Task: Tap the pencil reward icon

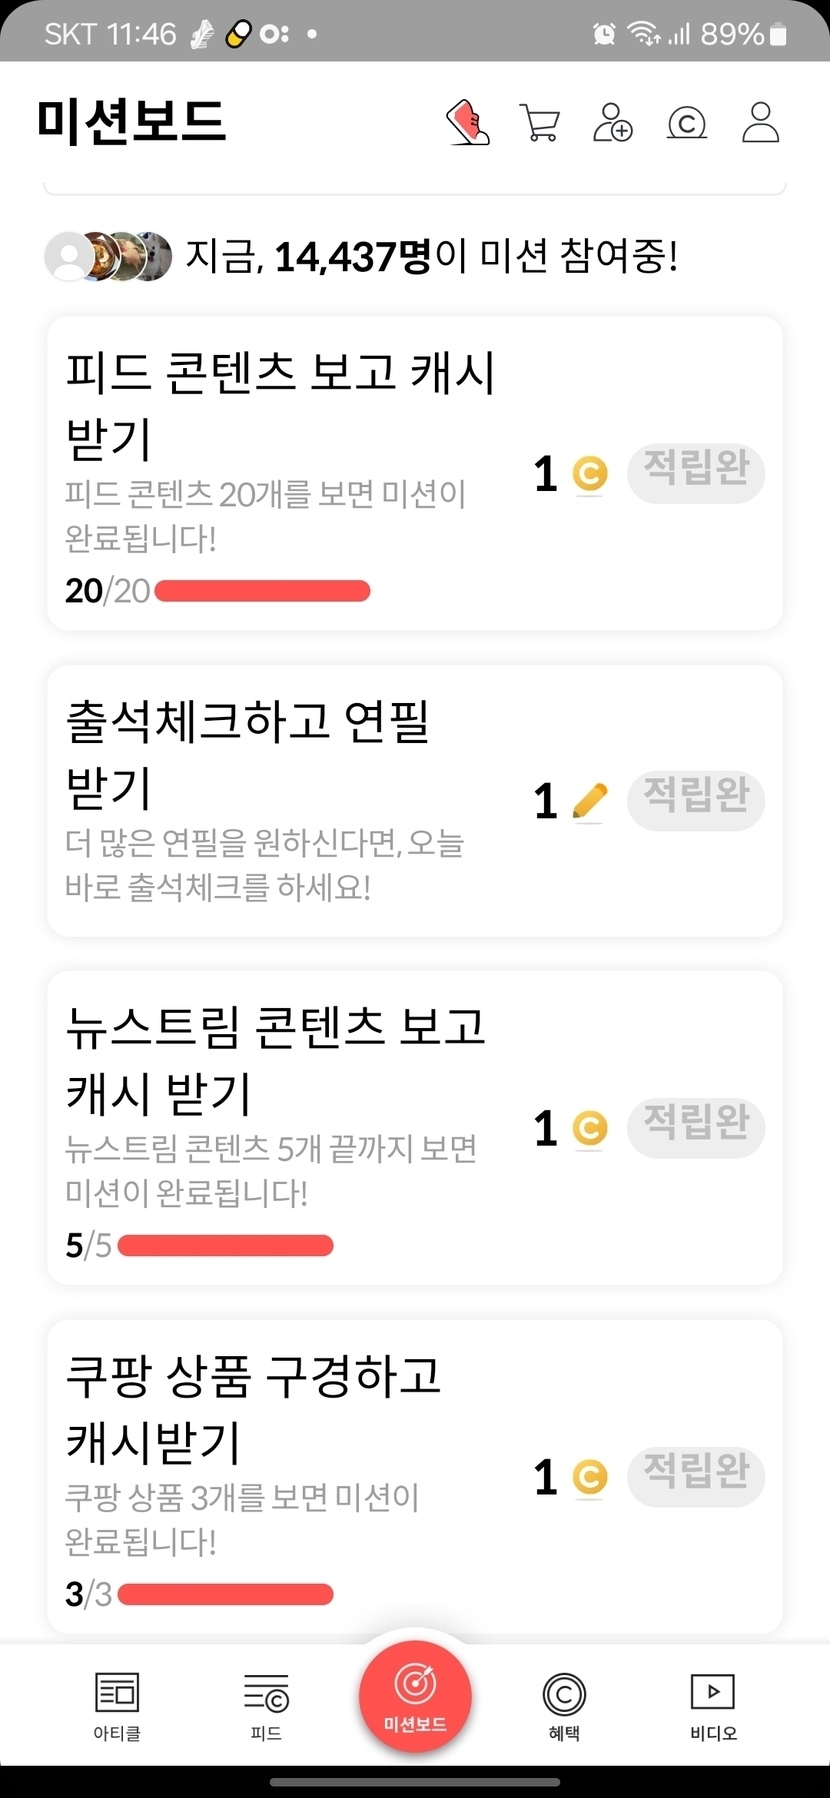Action: tap(590, 801)
